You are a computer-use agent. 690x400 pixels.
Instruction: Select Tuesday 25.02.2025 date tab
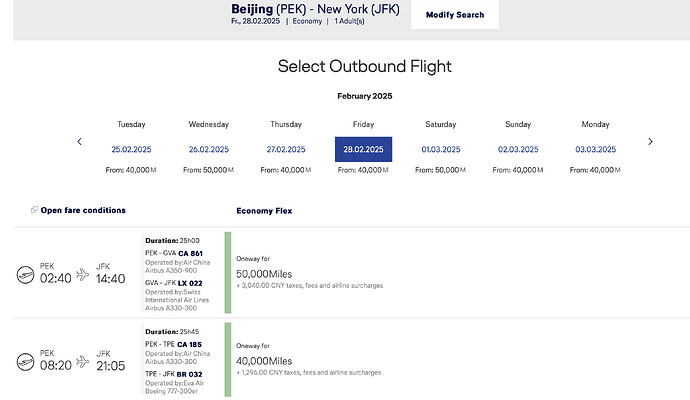tap(132, 149)
